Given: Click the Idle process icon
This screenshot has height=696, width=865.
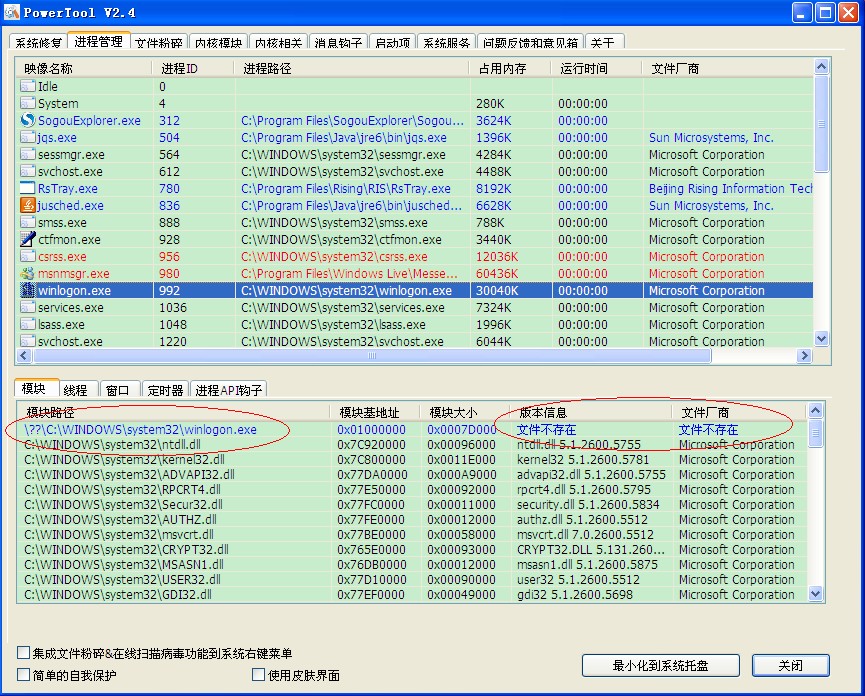Looking at the screenshot, I should pos(28,86).
